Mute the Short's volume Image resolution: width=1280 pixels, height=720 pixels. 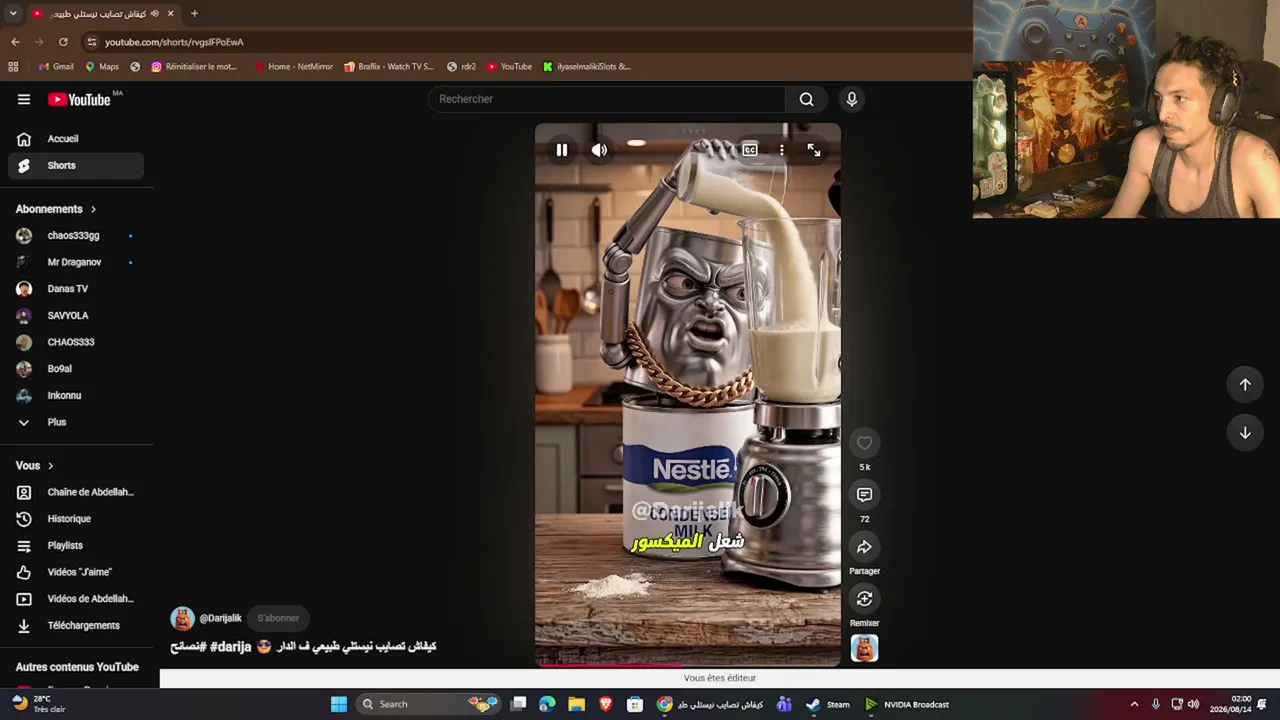pos(599,150)
